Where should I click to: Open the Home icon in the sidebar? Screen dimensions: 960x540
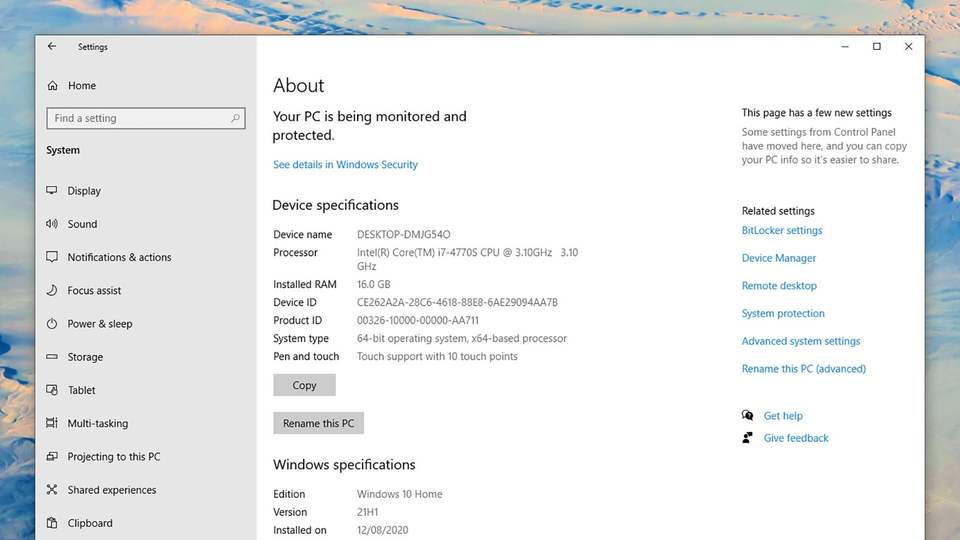point(53,86)
